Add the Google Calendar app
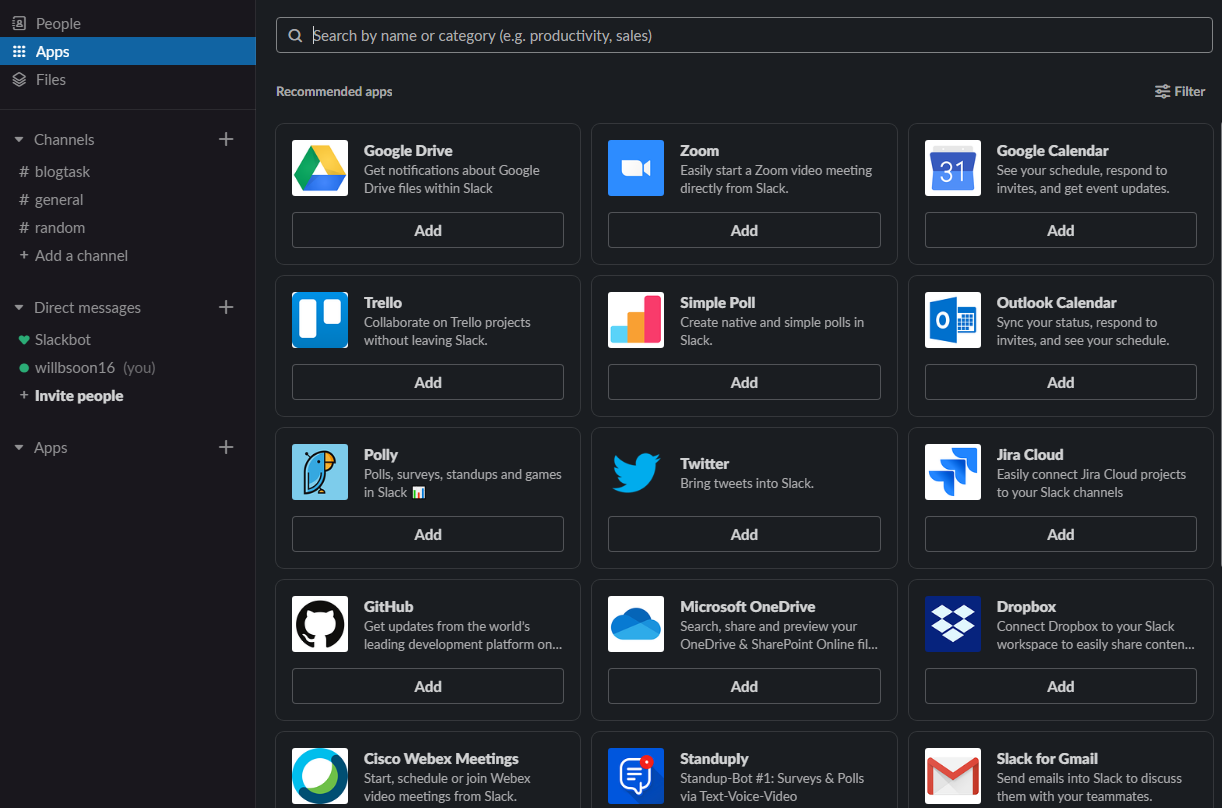 pos(1061,230)
